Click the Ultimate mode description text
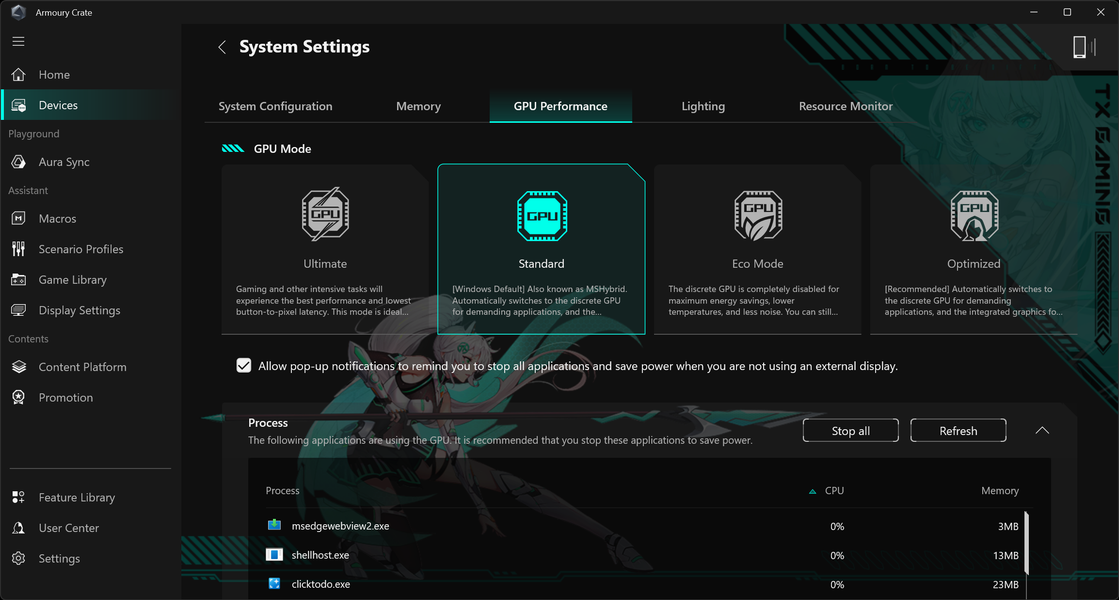 [324, 300]
